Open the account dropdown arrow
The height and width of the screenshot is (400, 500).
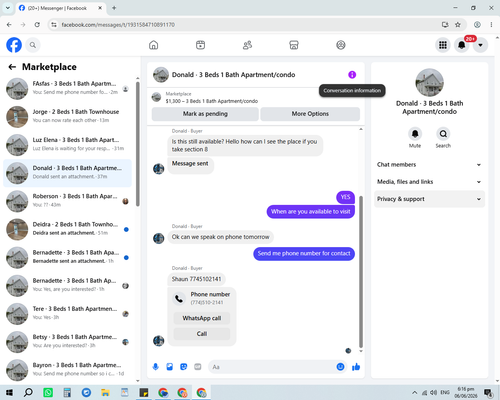pos(480,45)
